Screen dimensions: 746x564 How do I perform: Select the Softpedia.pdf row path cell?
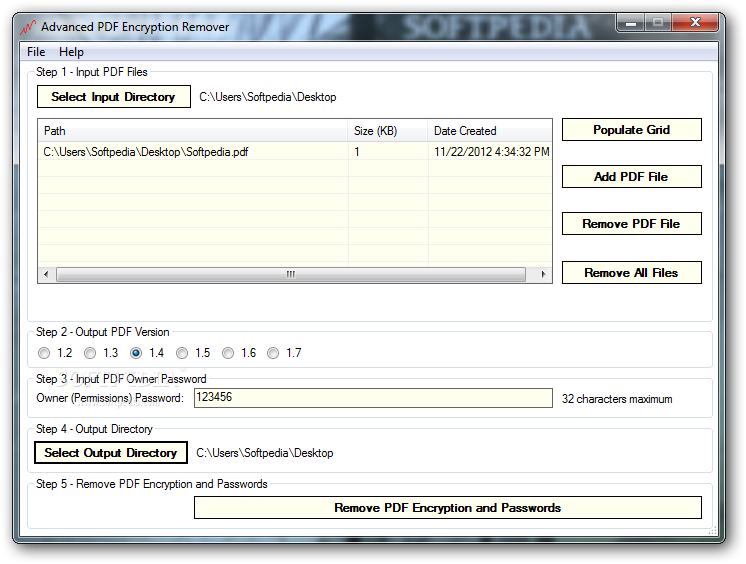tap(193, 152)
